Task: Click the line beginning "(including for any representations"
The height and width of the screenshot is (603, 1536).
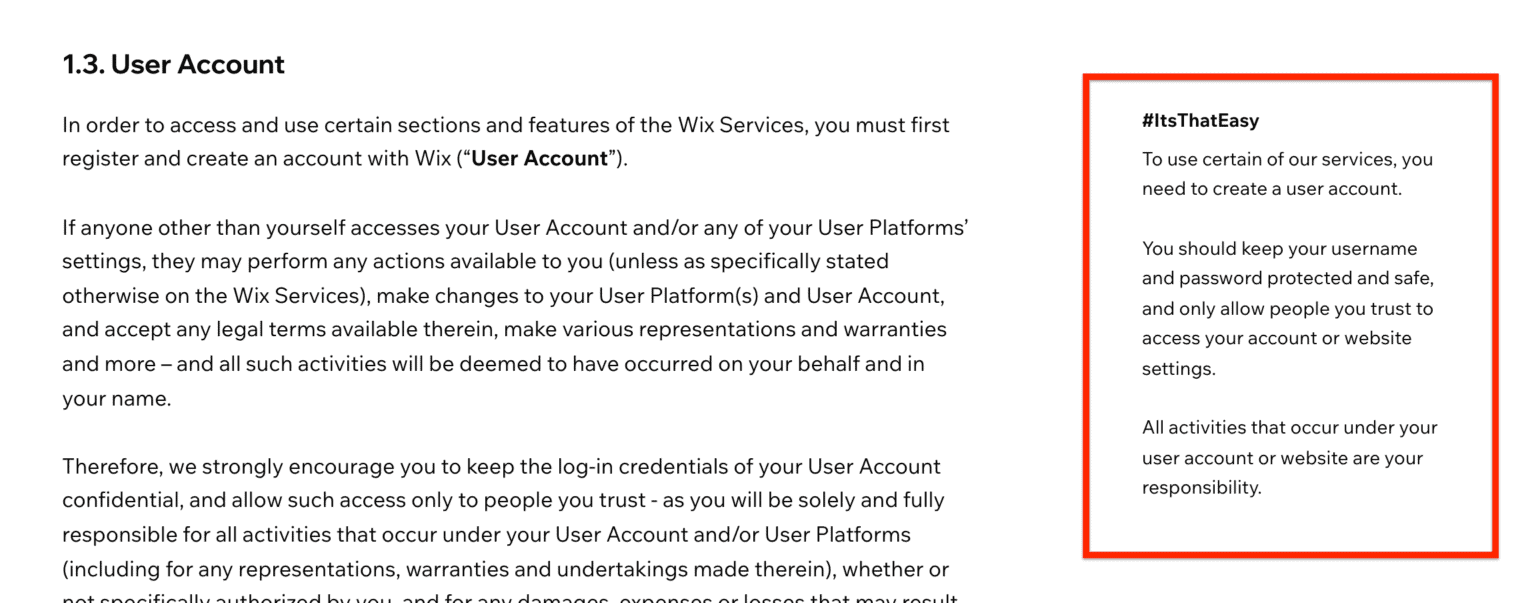Action: [x=506, y=569]
